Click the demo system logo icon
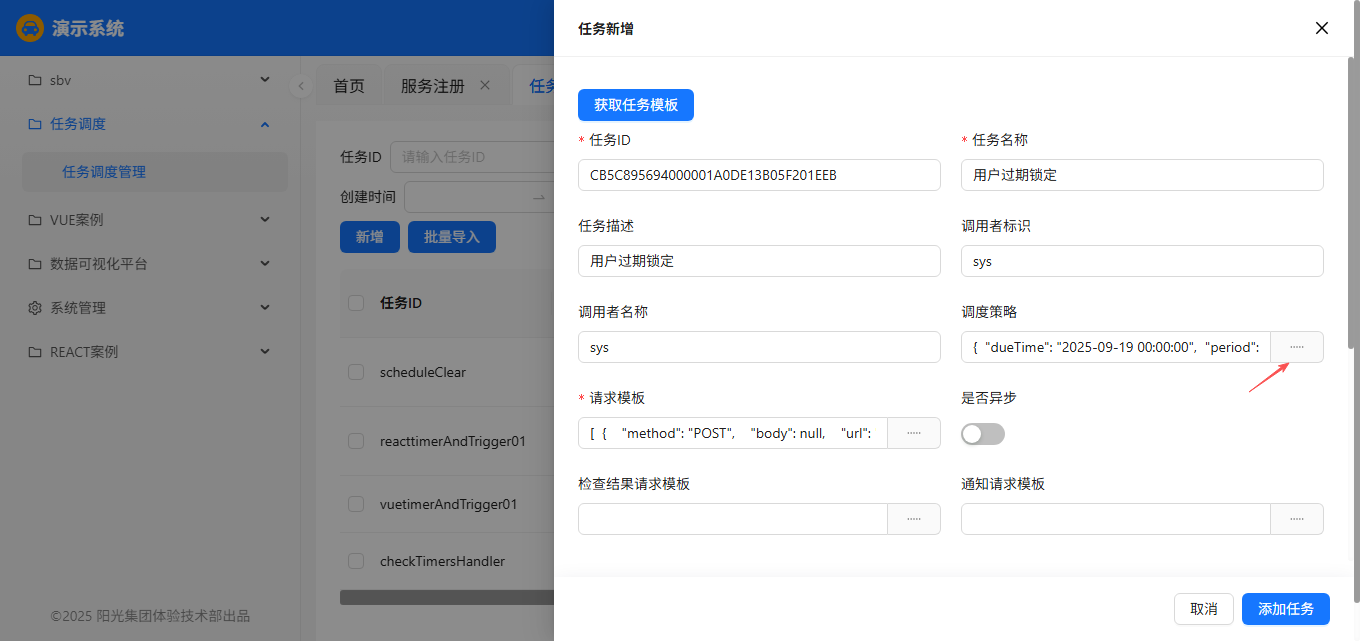Image resolution: width=1360 pixels, height=641 pixels. pos(30,28)
